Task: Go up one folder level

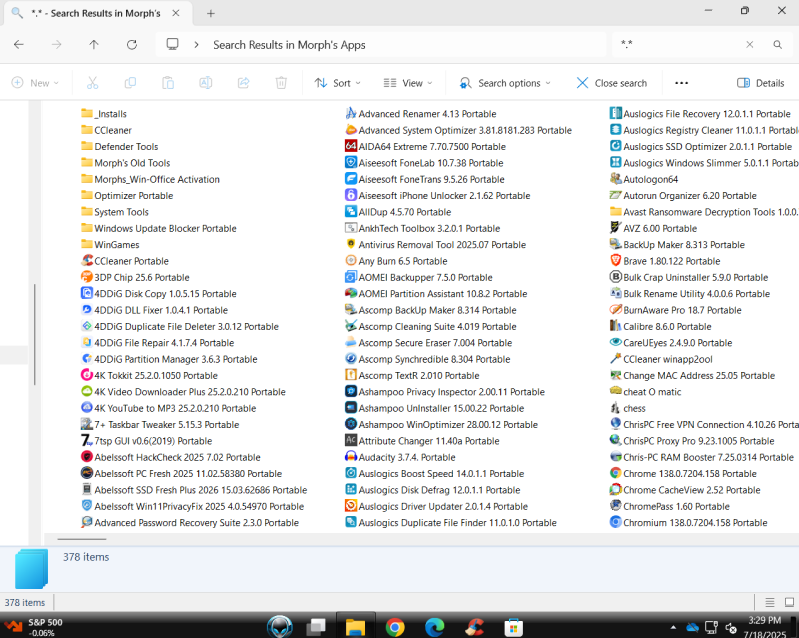Action: [94, 45]
